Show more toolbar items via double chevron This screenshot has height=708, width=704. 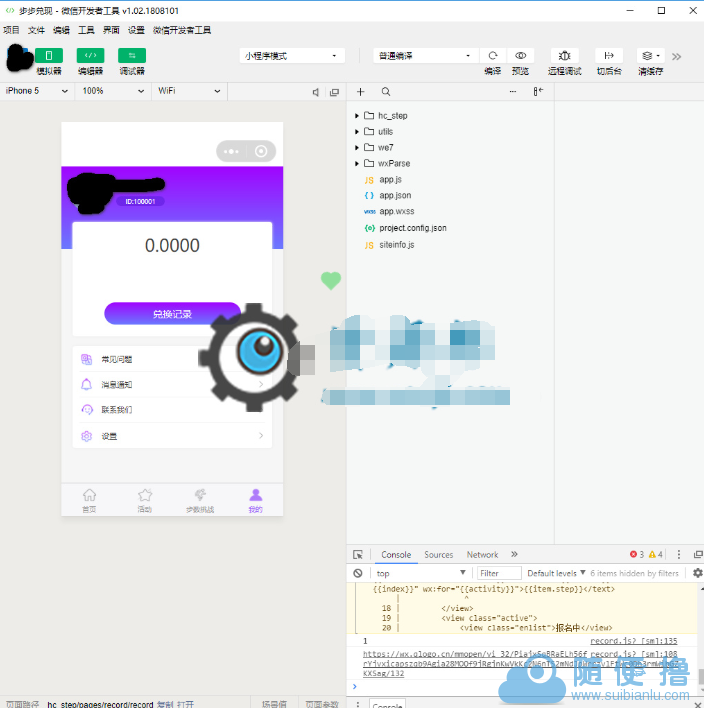pos(676,56)
